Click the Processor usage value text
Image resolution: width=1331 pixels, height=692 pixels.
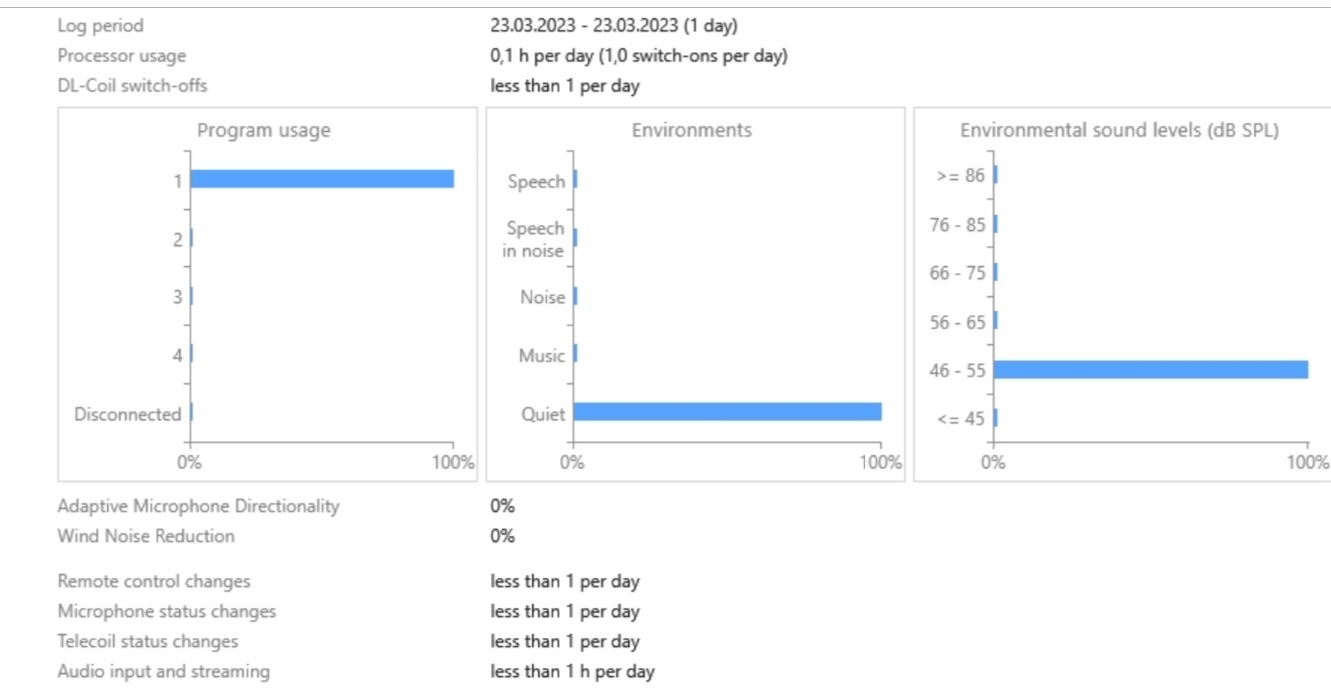(638, 56)
